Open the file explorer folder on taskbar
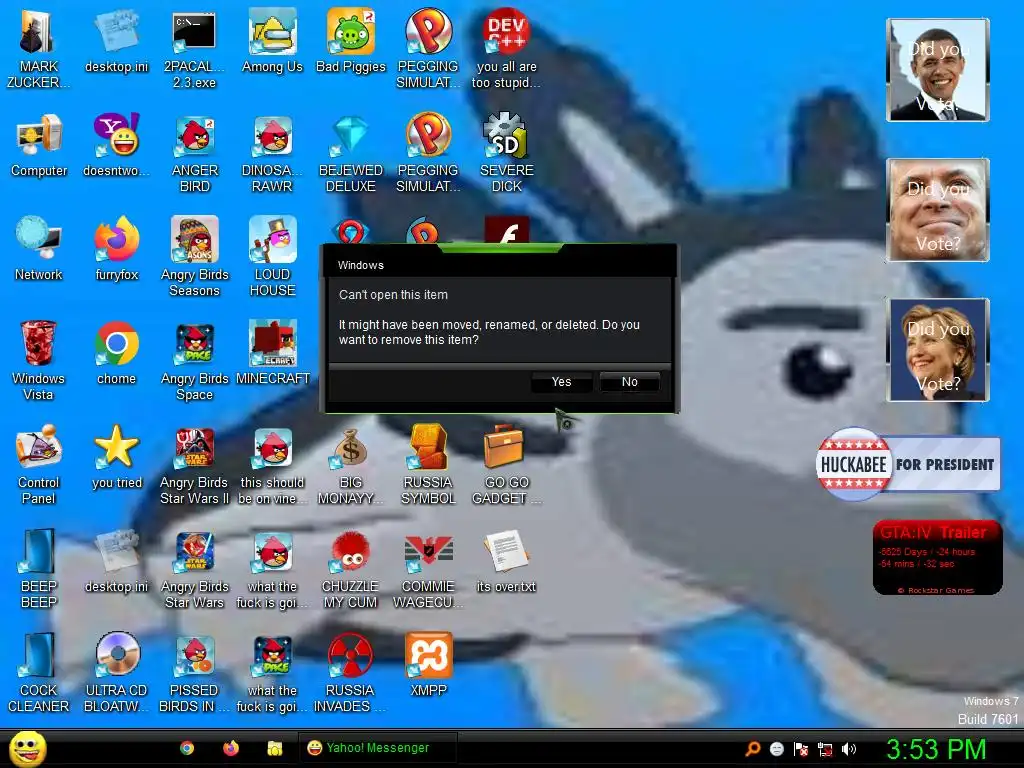This screenshot has width=1024, height=768. 275,748
